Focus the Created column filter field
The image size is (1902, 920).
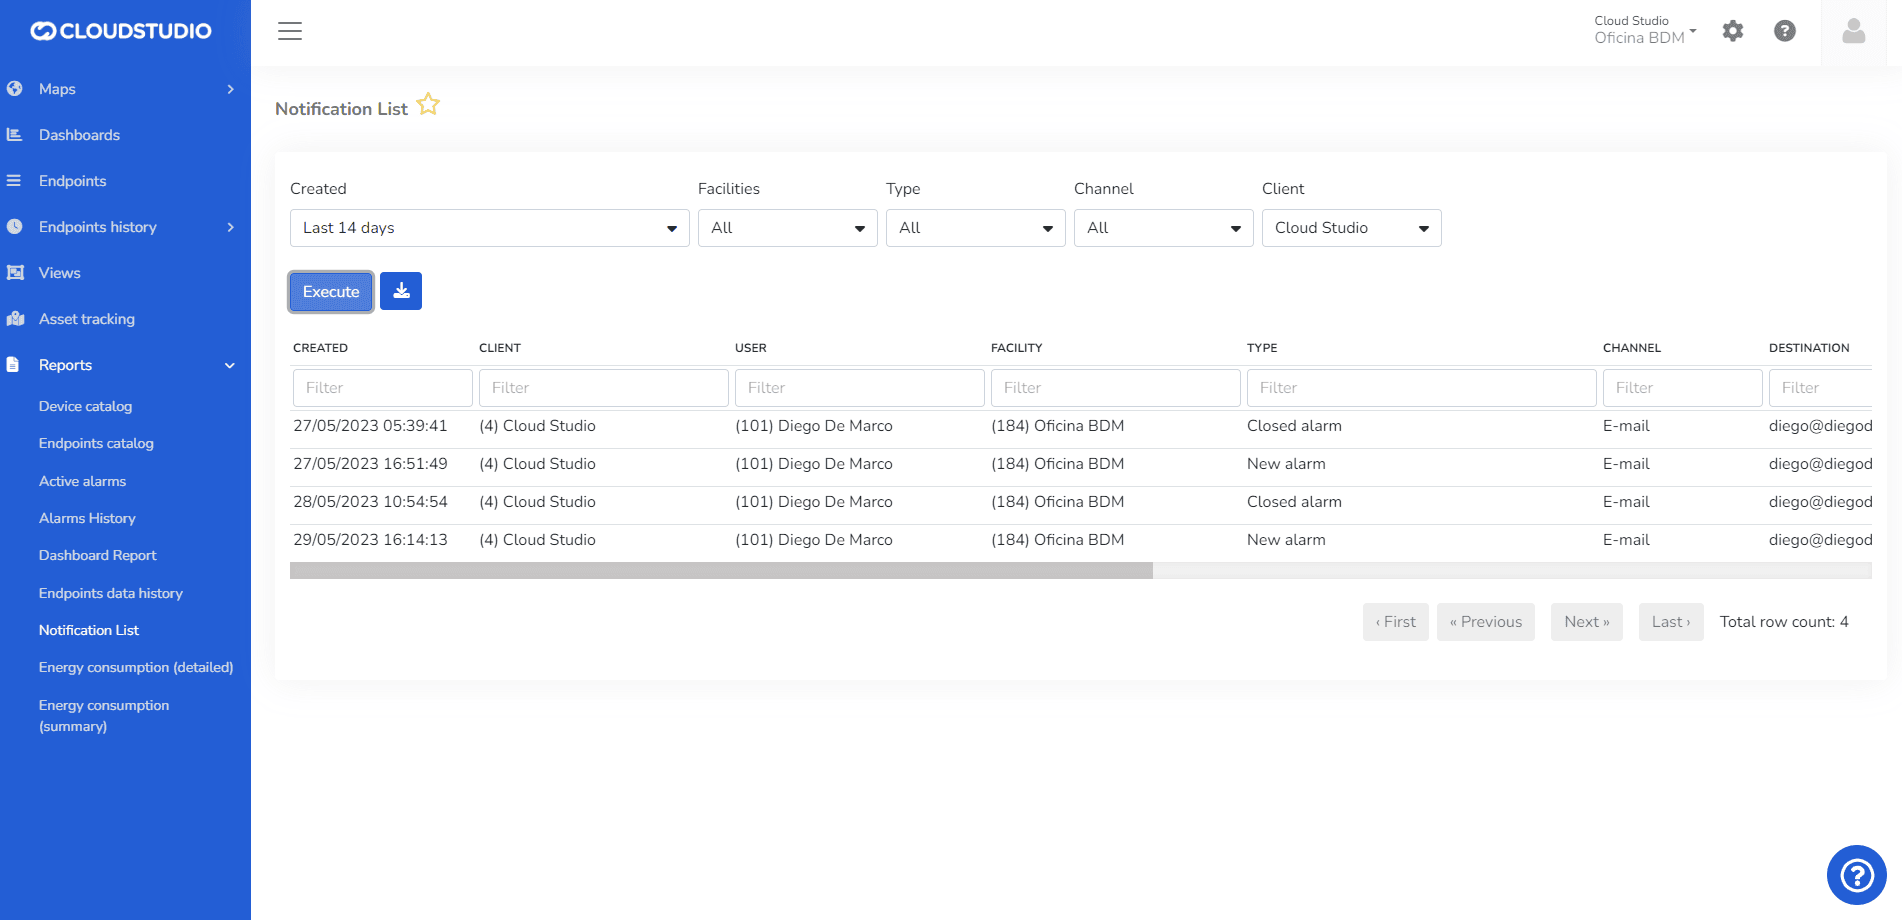click(x=383, y=388)
